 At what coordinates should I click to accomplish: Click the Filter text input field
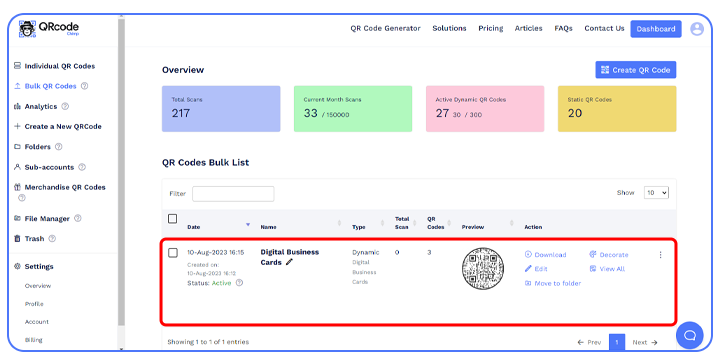point(233,194)
